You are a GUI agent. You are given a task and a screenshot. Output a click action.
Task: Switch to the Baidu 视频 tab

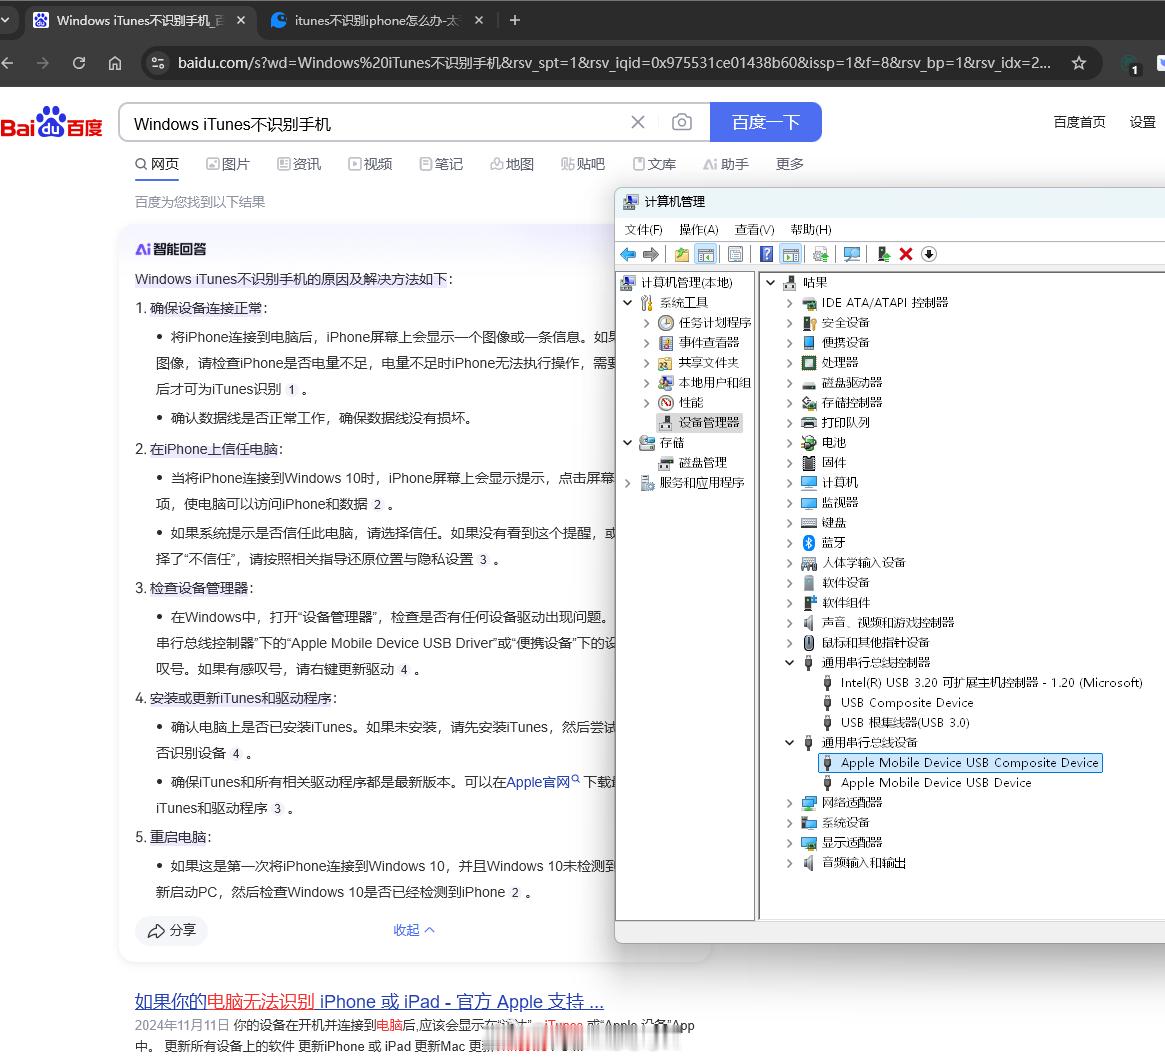370,164
